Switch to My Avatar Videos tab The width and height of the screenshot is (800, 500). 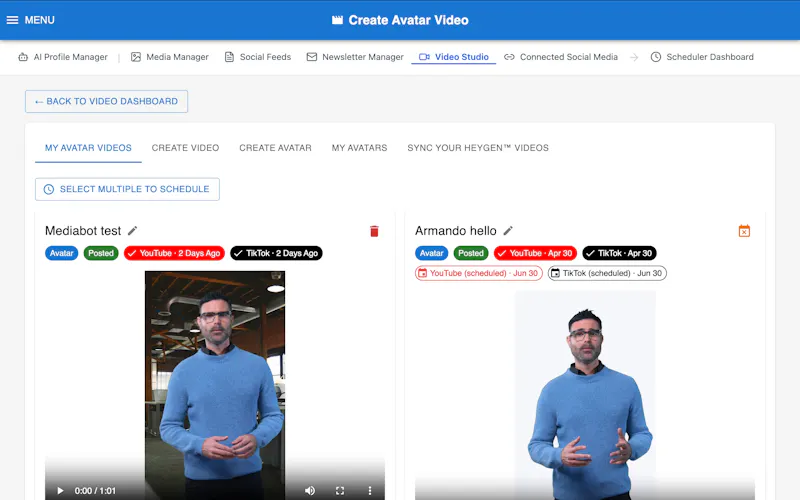[x=88, y=148]
